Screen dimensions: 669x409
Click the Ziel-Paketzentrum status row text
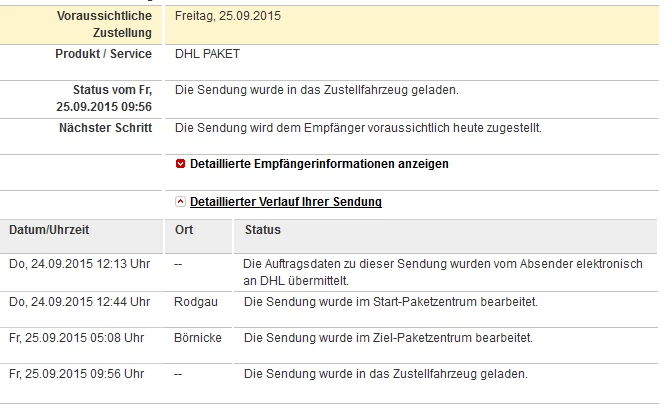(x=388, y=338)
